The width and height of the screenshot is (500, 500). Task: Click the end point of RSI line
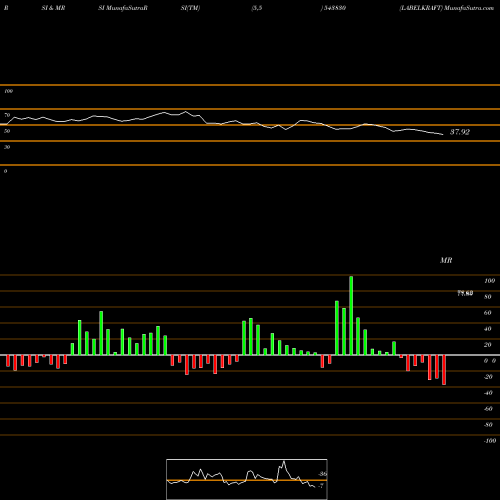point(443,135)
